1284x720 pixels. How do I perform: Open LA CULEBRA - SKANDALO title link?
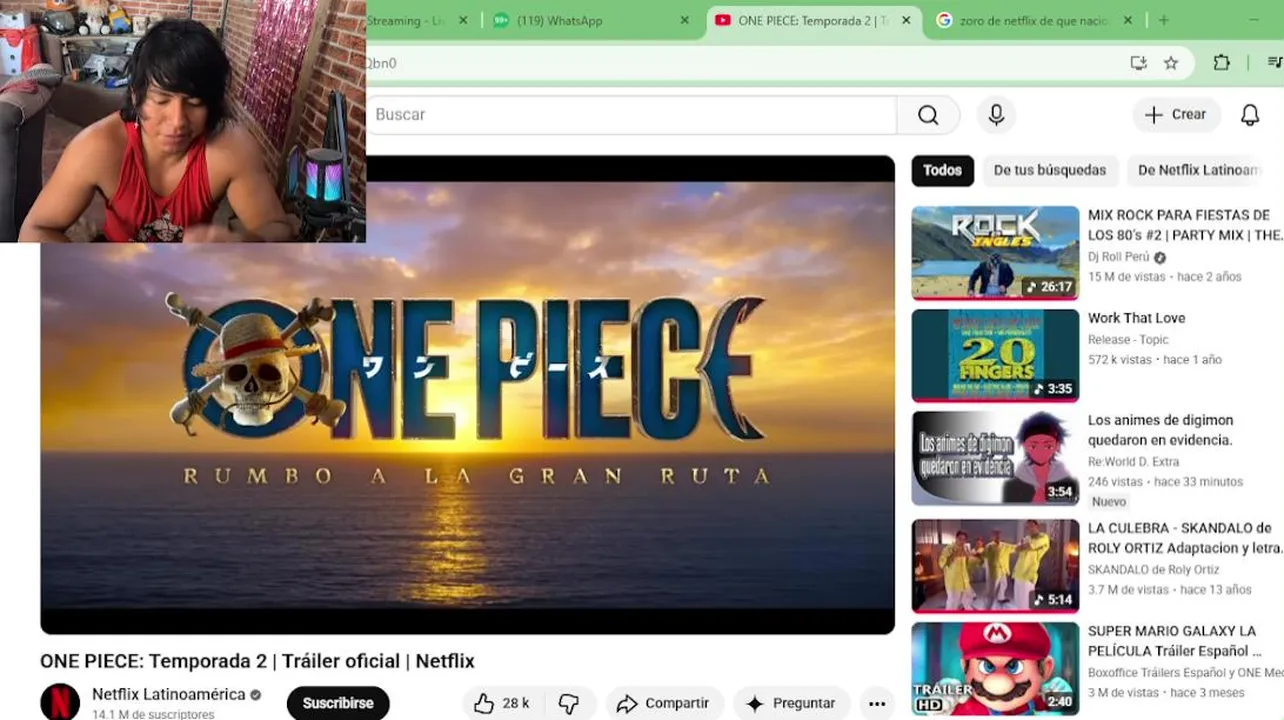pos(1185,538)
